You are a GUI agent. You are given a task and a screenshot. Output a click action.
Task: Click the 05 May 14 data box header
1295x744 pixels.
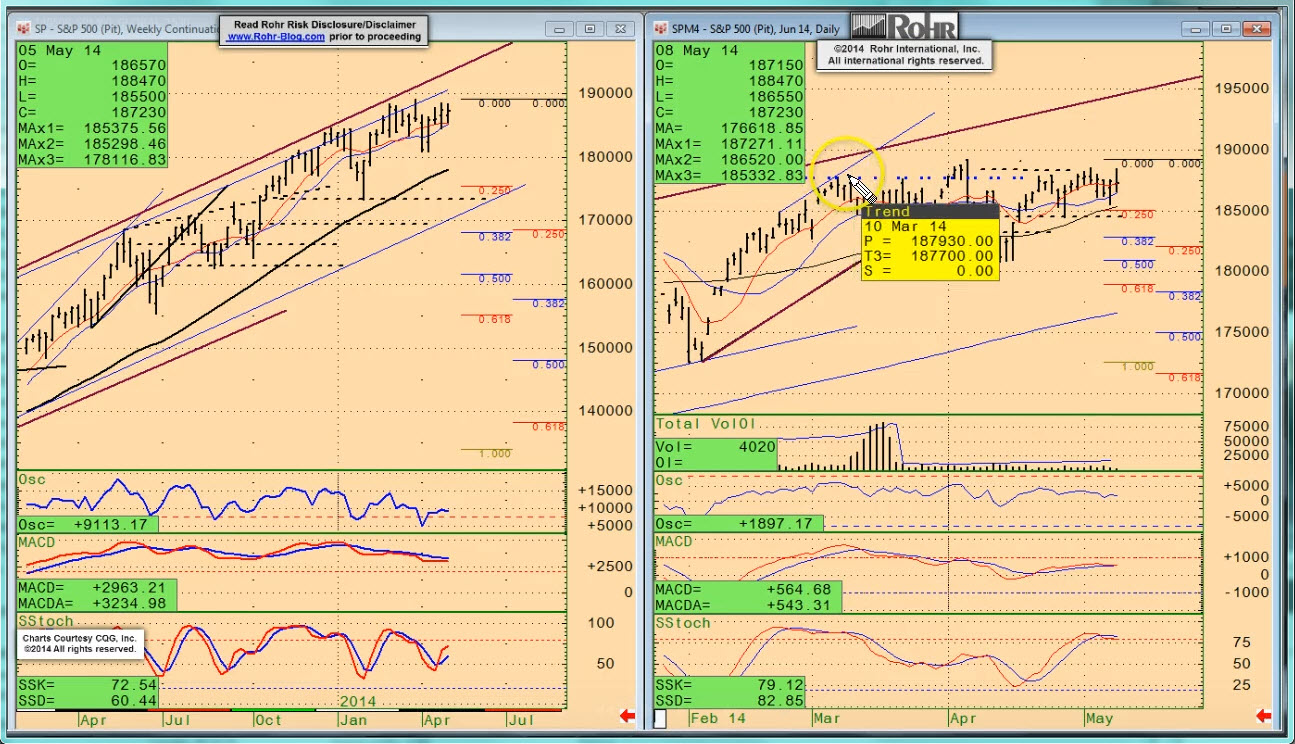tap(58, 50)
